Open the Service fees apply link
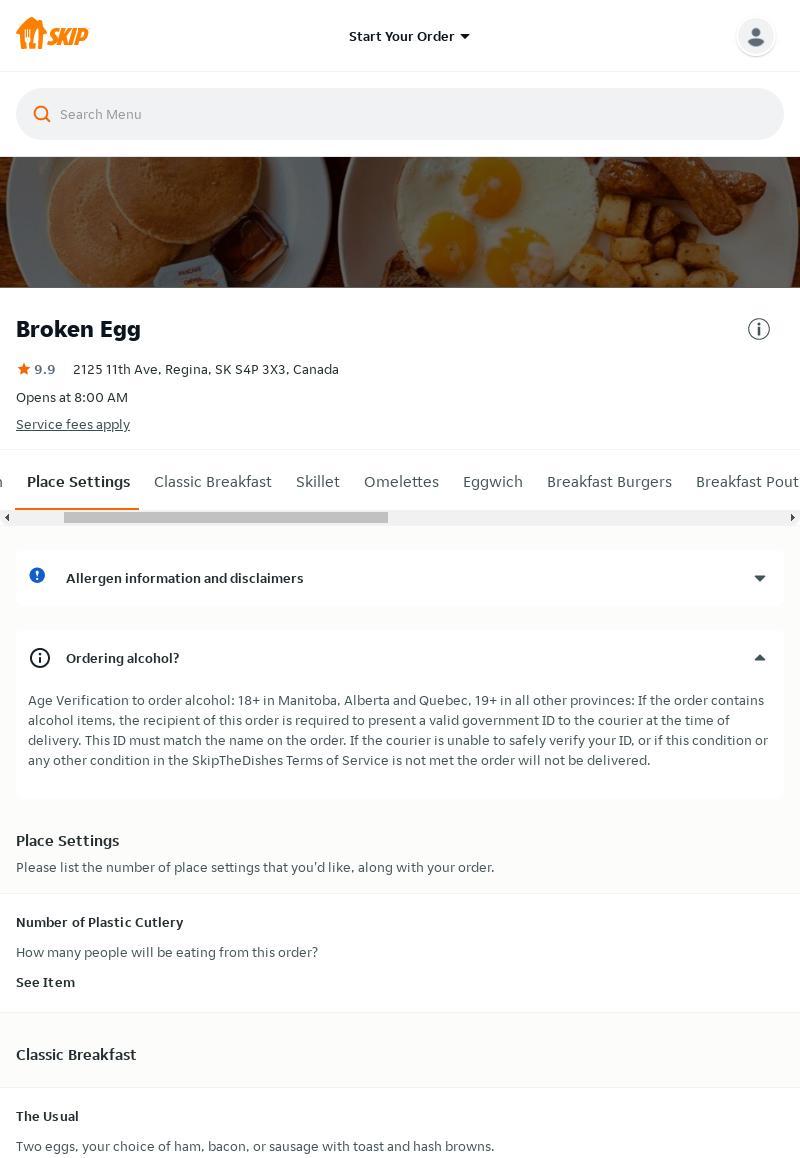This screenshot has width=800, height=1158. click(73, 424)
